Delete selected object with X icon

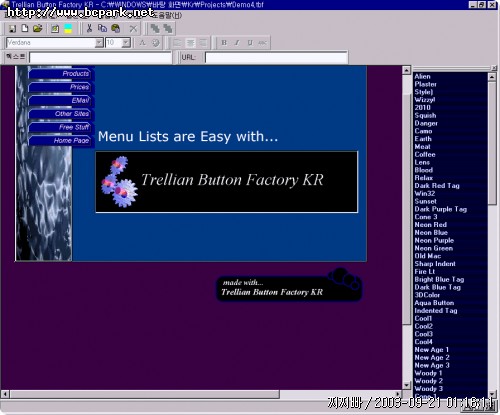133,29
